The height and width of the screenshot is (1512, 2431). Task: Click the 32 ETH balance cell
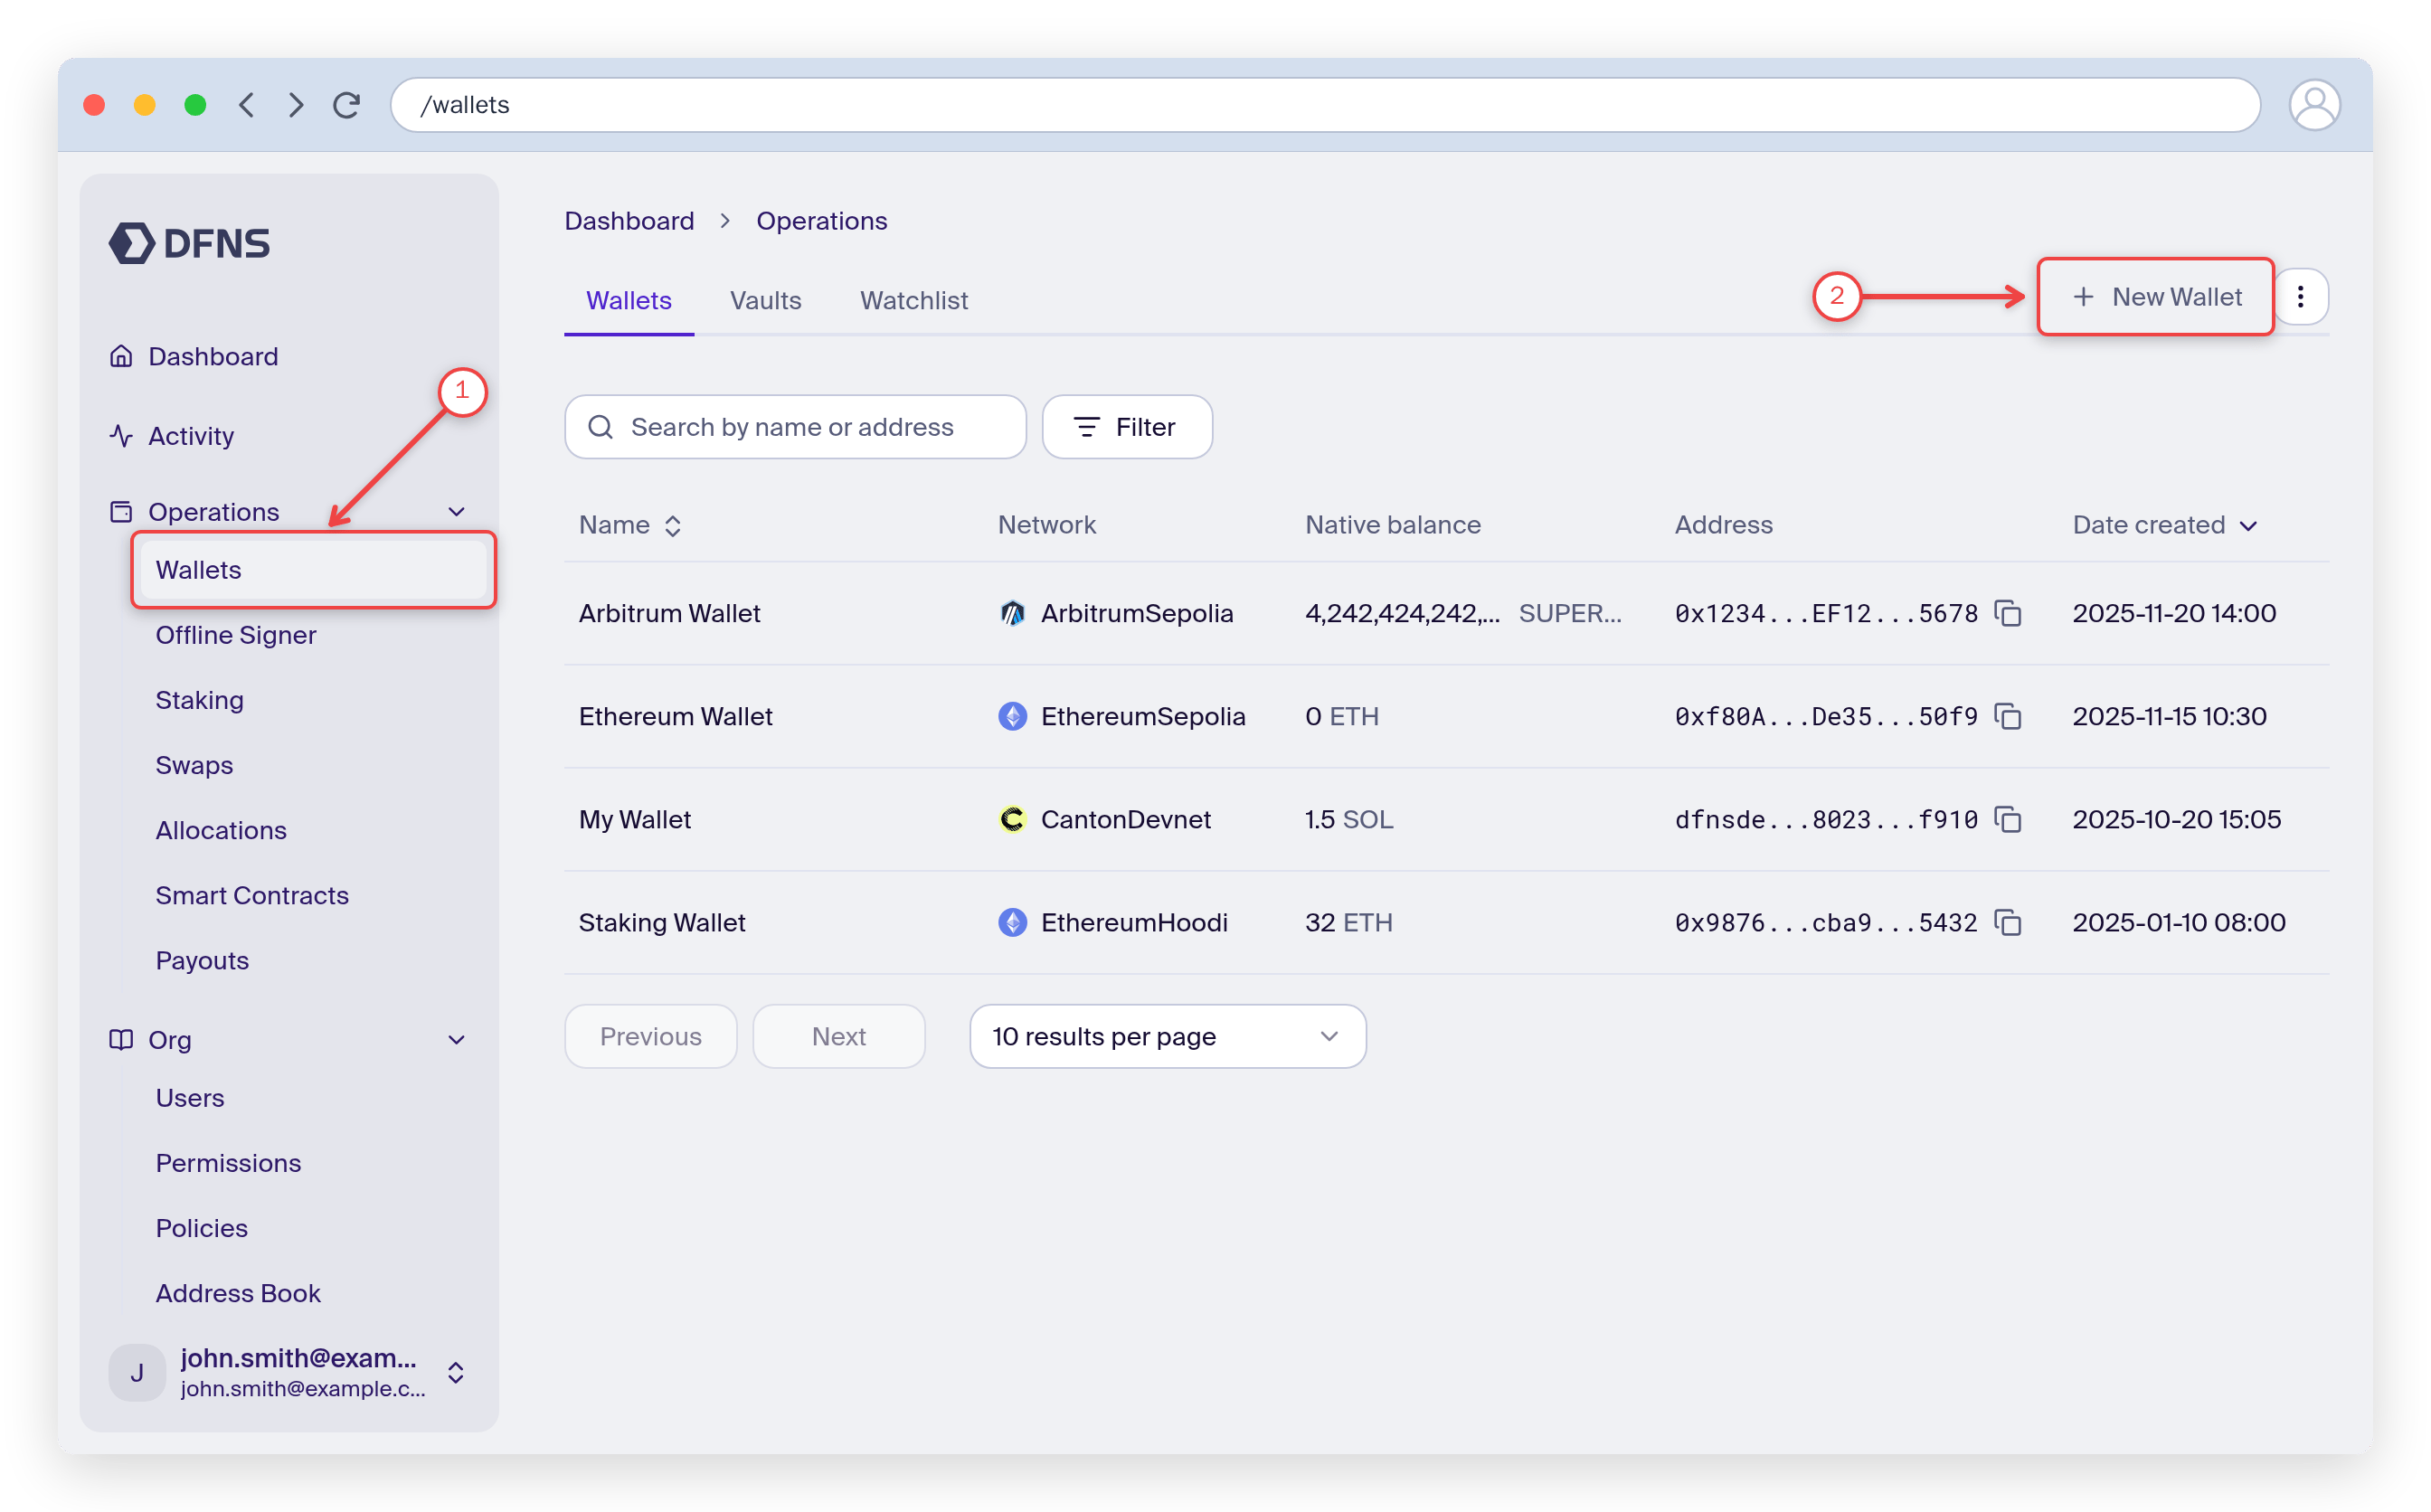pyautogui.click(x=1349, y=922)
